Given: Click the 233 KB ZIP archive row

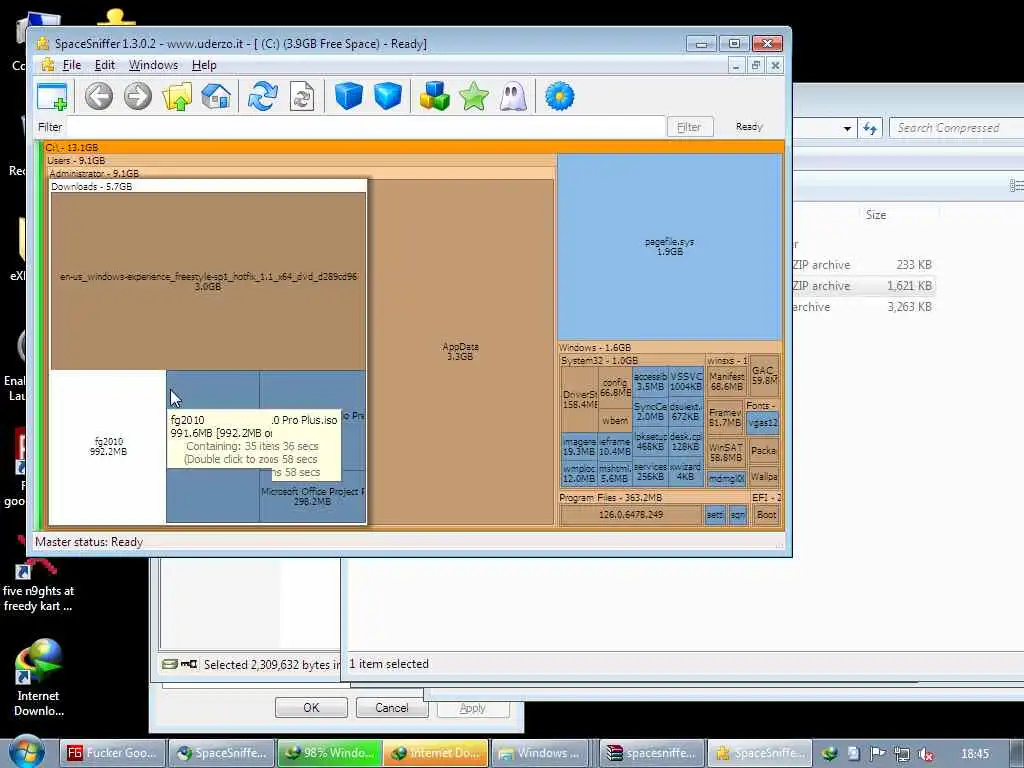Looking at the screenshot, I should click(863, 264).
